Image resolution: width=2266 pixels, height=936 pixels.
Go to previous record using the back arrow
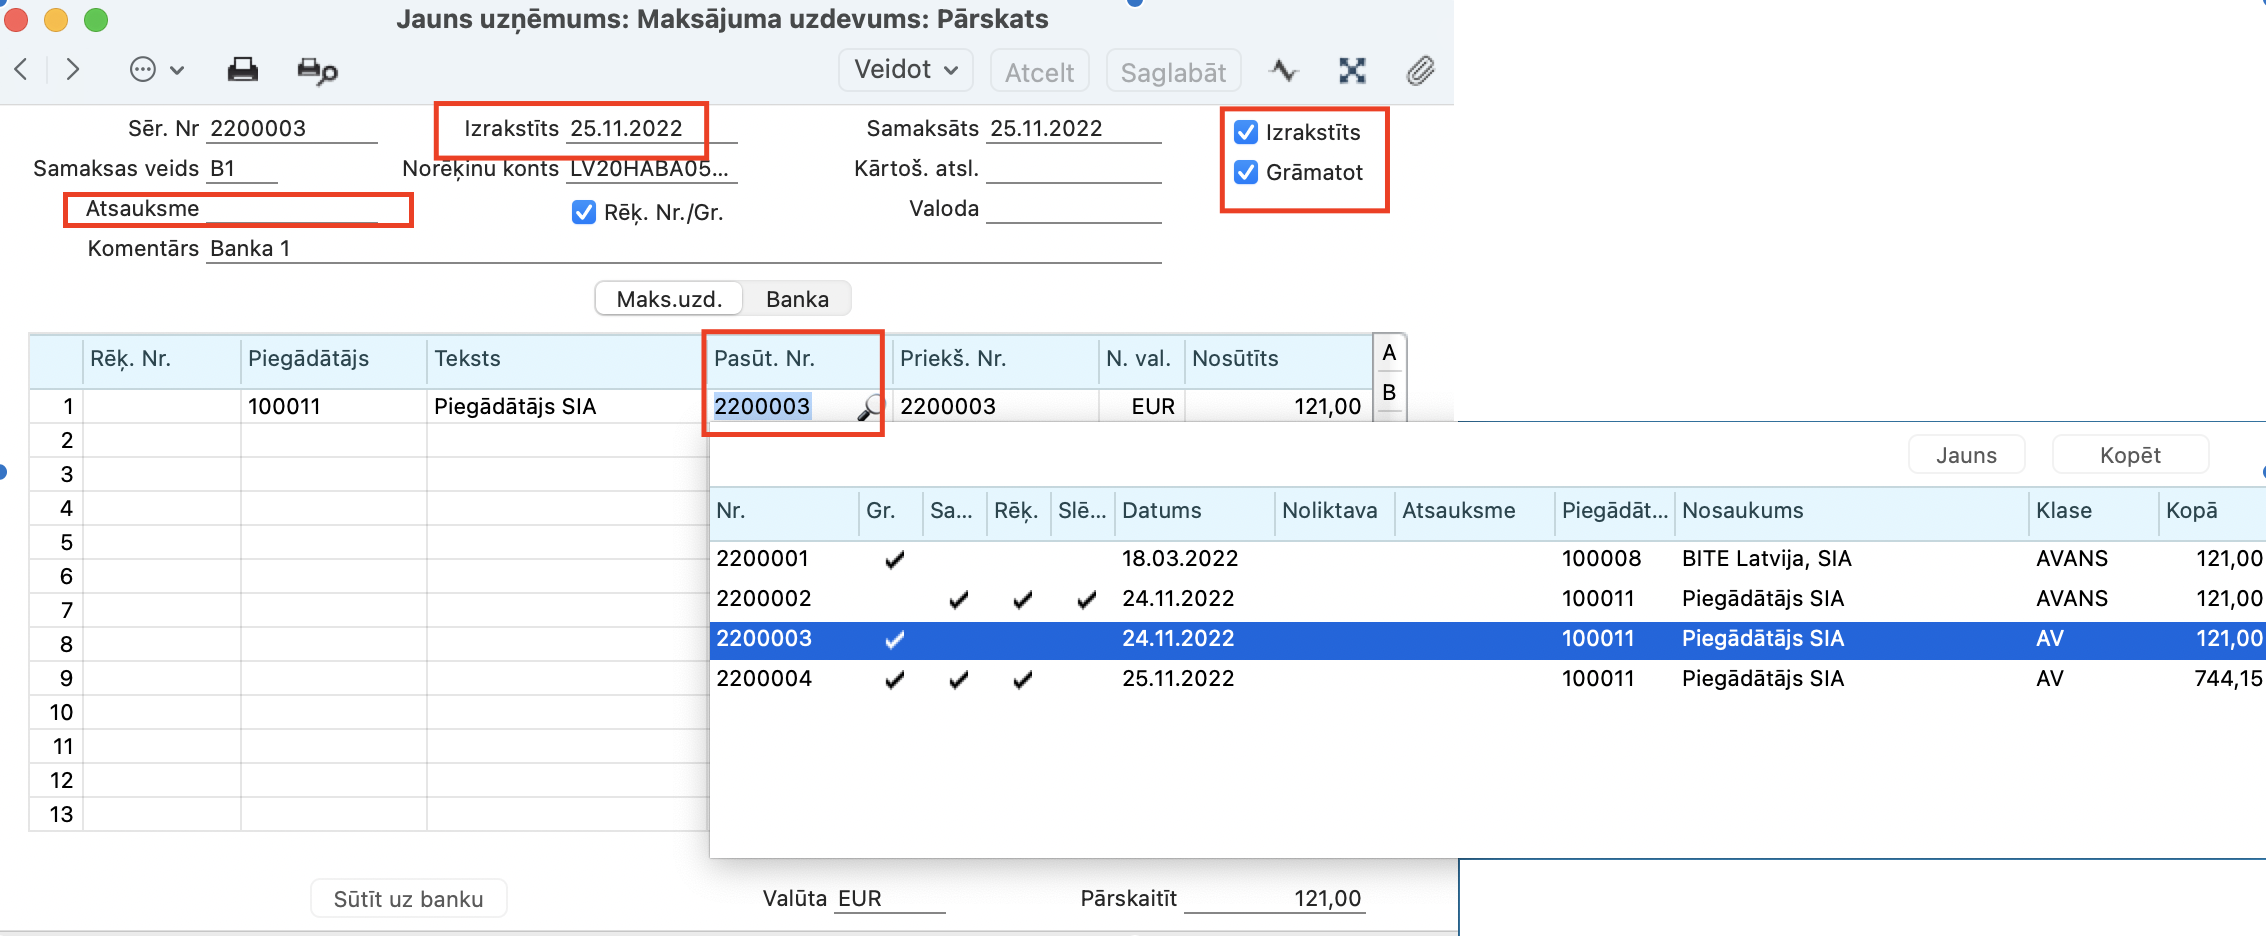tap(22, 70)
